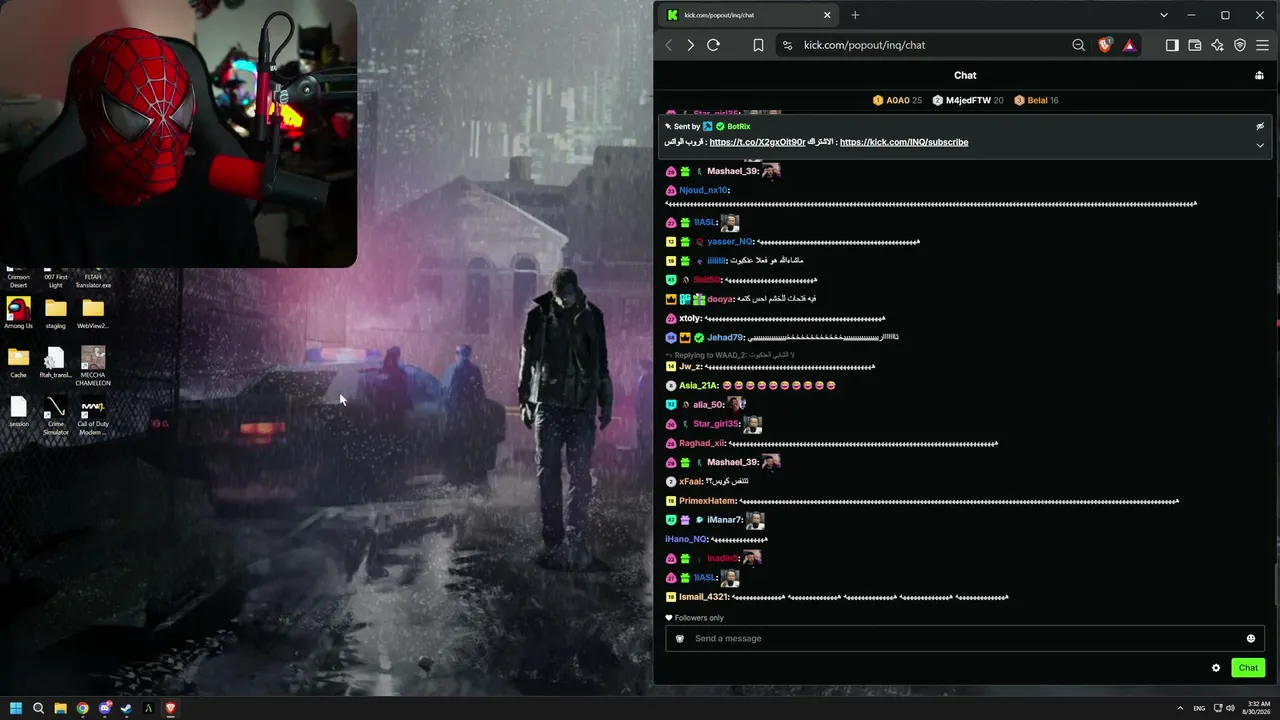Click username Ismail_4321 in chat

704,597
